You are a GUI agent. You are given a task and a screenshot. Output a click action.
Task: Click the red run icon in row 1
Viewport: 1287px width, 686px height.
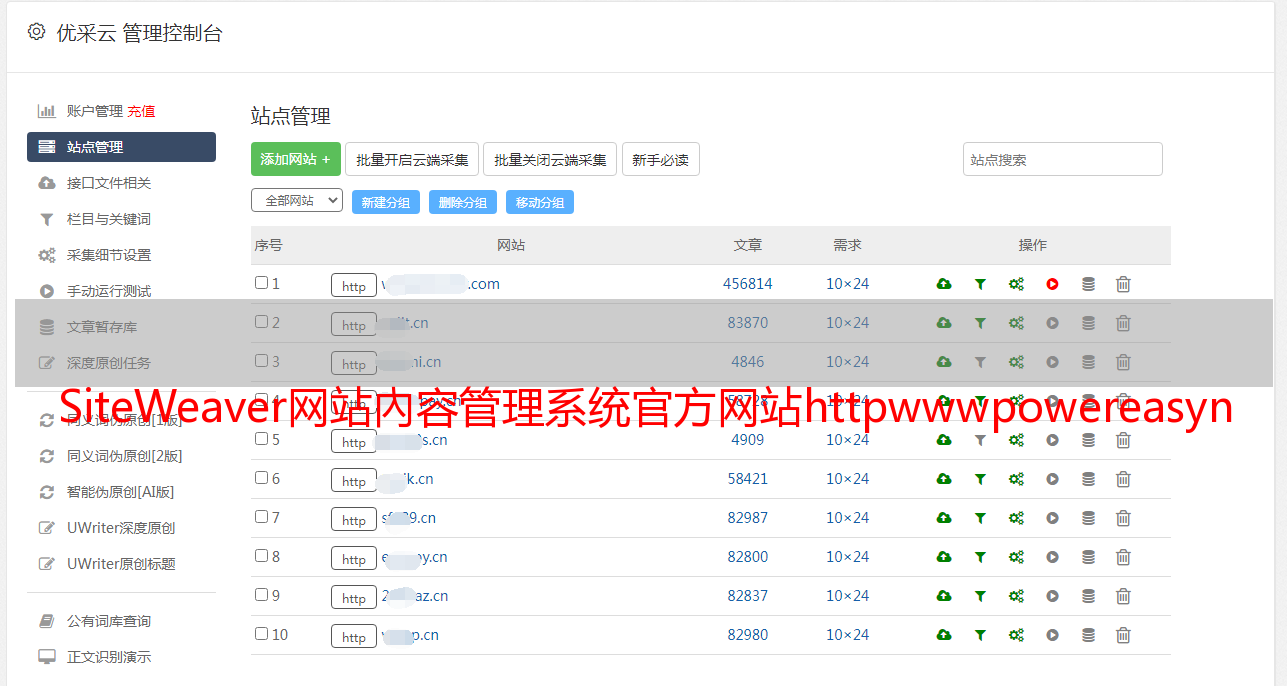[x=1052, y=284]
